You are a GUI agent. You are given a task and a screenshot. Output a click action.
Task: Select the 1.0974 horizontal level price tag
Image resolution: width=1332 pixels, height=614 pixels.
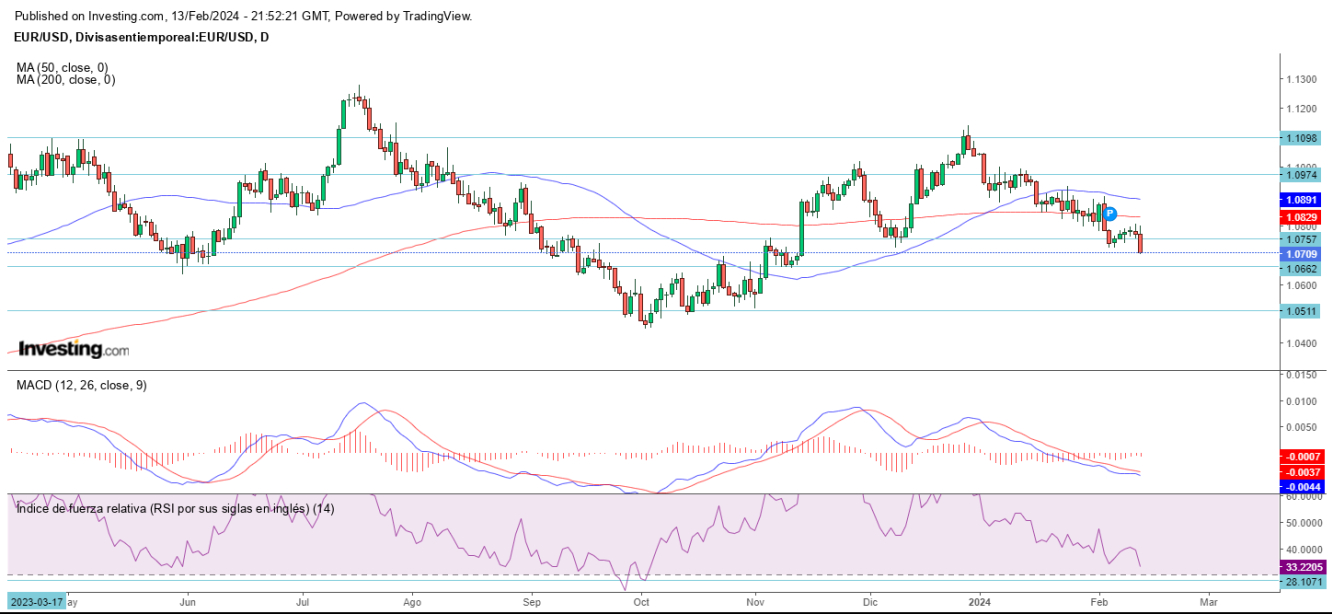[1300, 174]
